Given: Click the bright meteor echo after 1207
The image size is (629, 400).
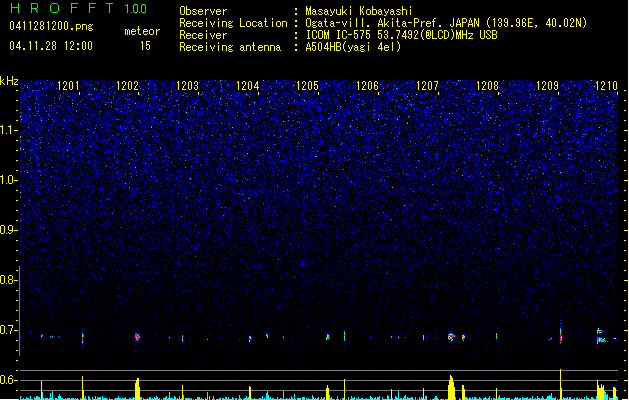Looking at the screenshot, I should point(450,337).
